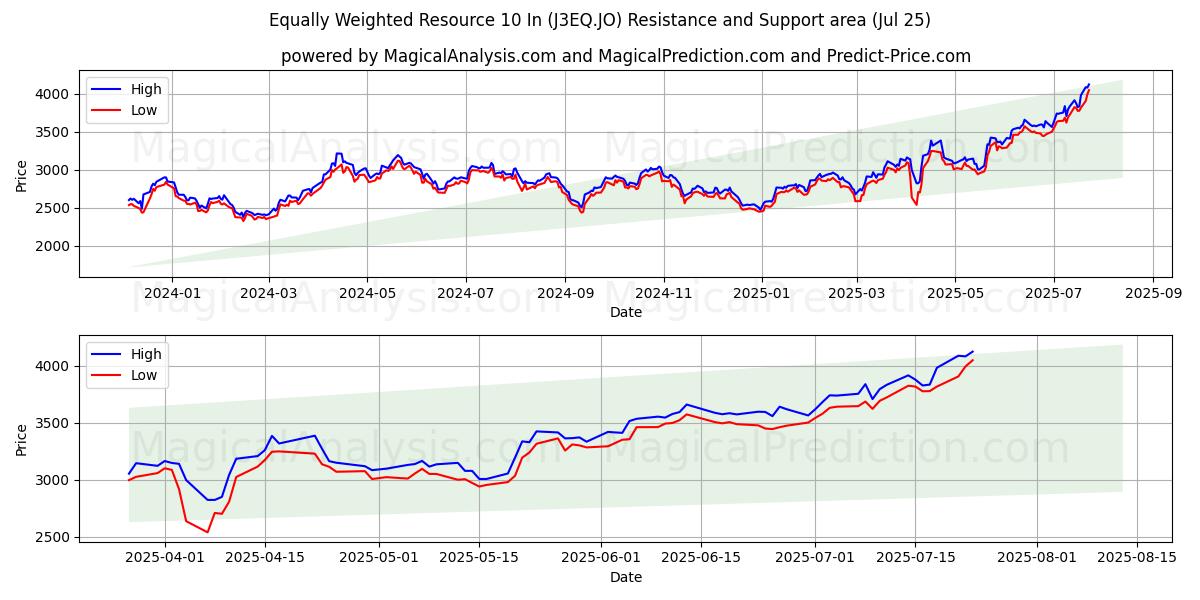Click the 4000 price tick on bottom chart

54,367
